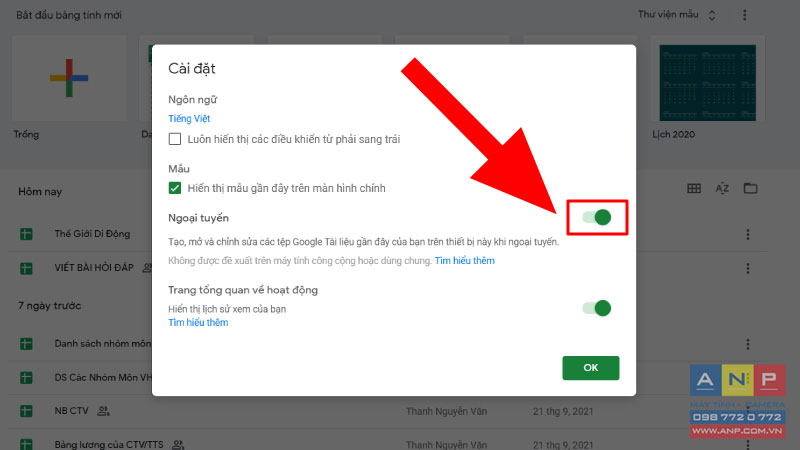800x450 pixels.
Task: Open Tìm hiểu thêm link under activity dashboard
Action: point(198,322)
